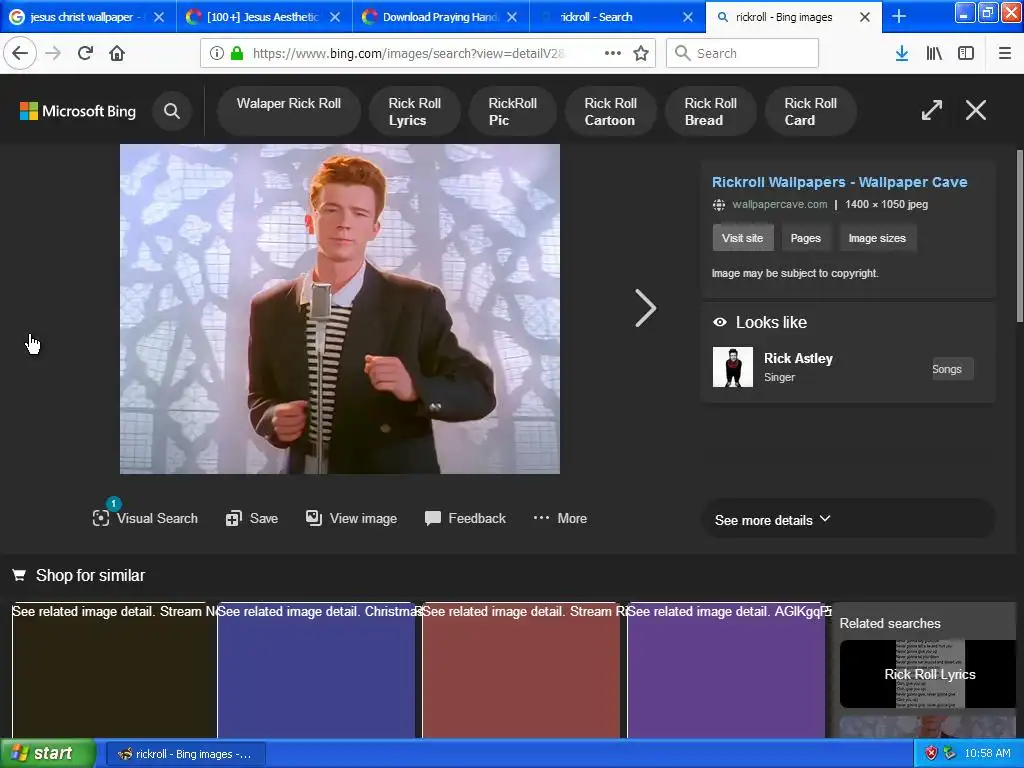
Task: Close the image detail view
Action: (976, 110)
